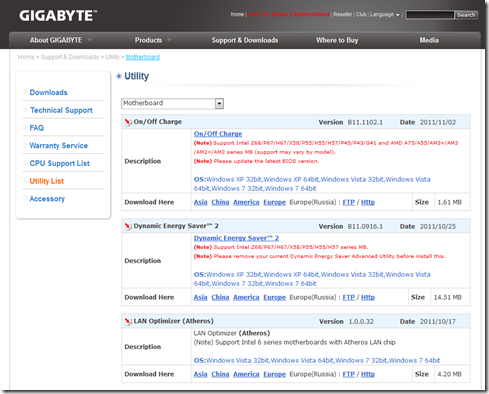Click the Utility breadcrumb
Image resolution: width=489 pixels, height=394 pixels.
[x=112, y=57]
